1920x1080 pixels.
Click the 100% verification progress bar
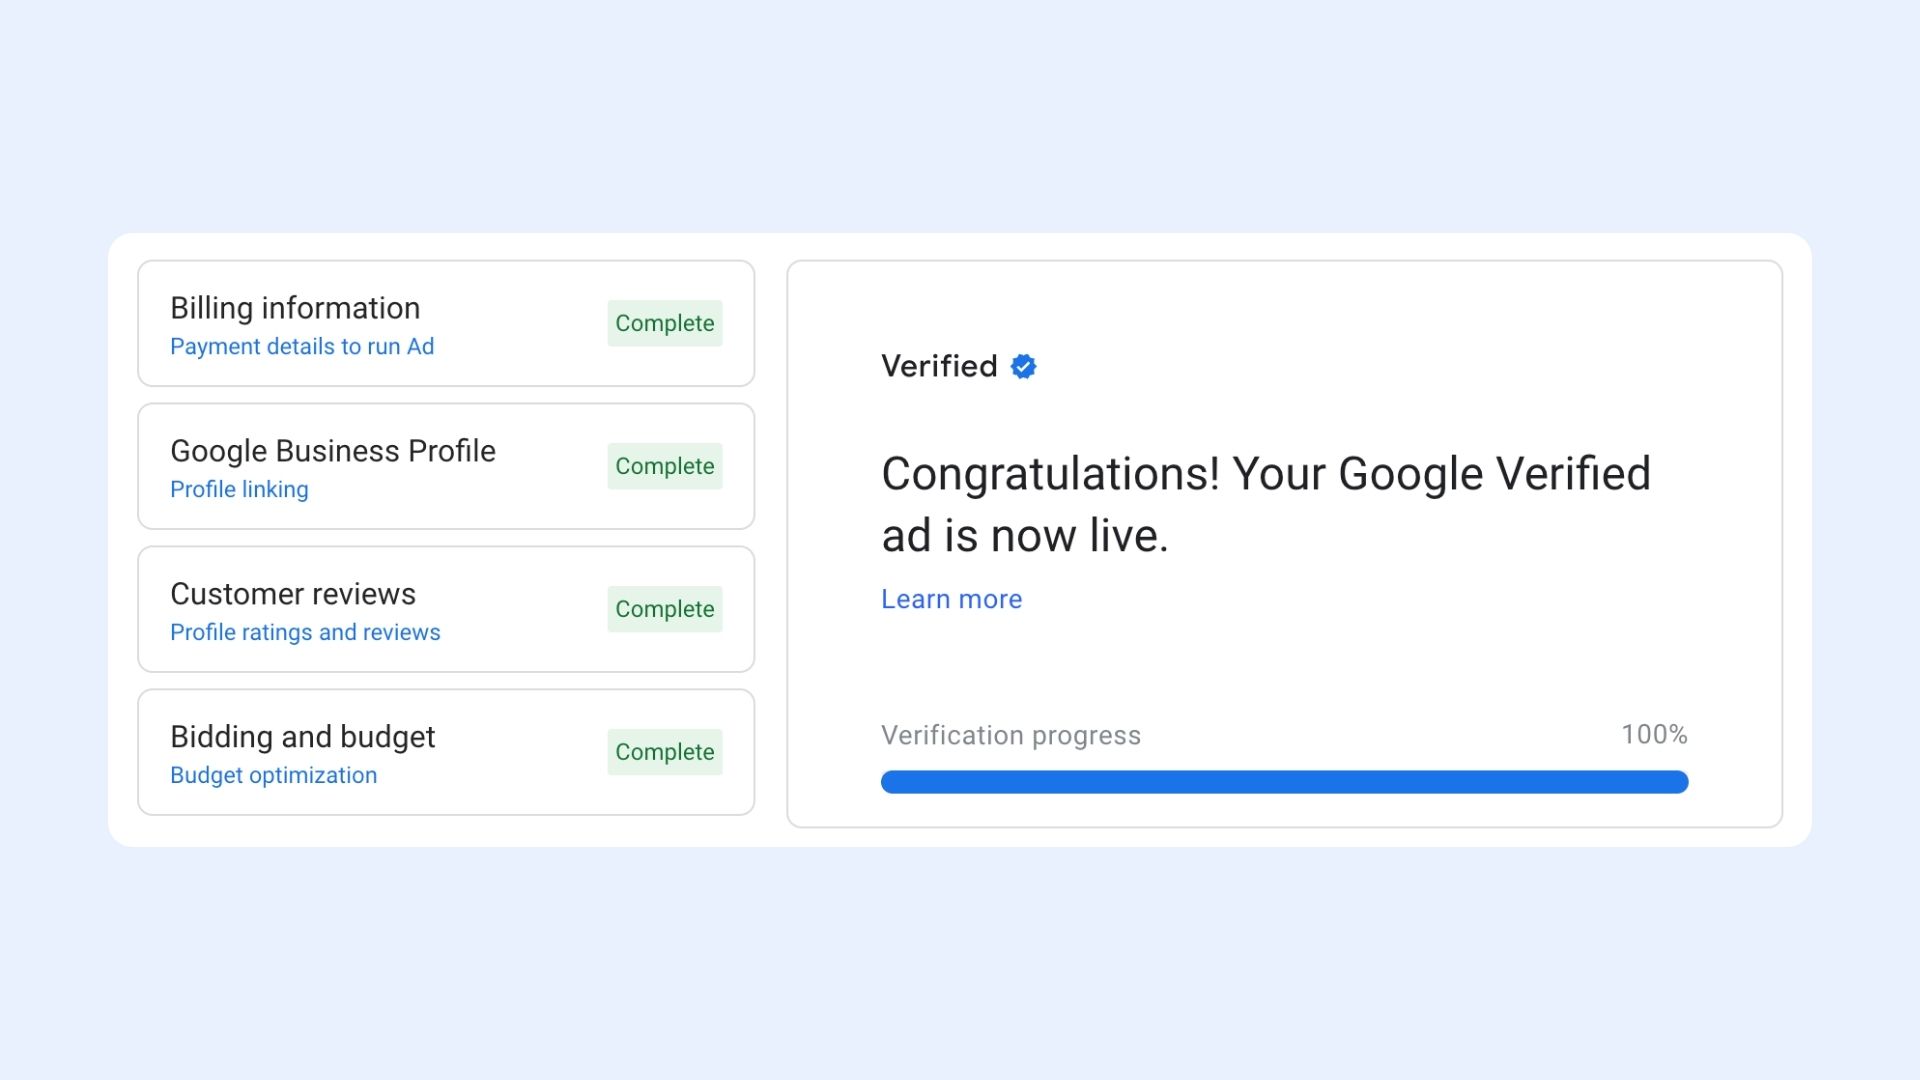point(1284,782)
